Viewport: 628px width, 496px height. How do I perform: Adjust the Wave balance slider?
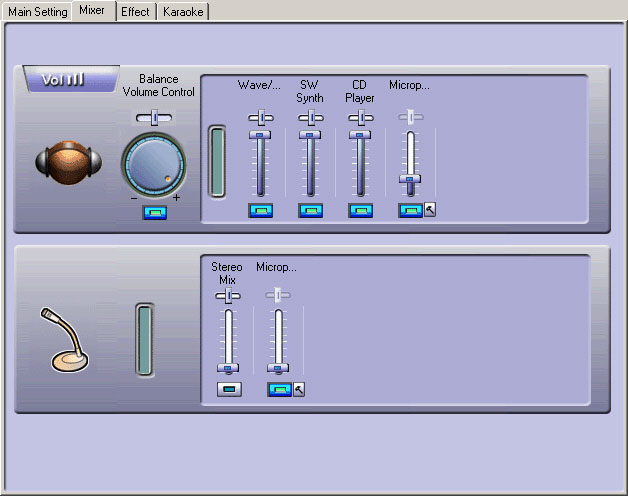261,118
